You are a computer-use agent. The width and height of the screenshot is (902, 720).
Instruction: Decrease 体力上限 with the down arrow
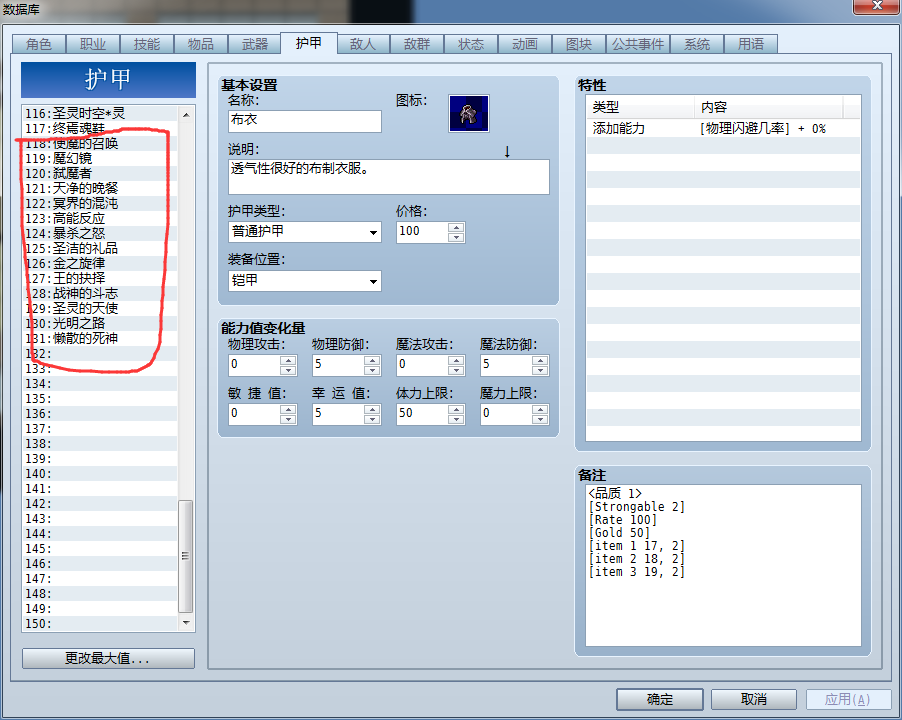tap(456, 419)
